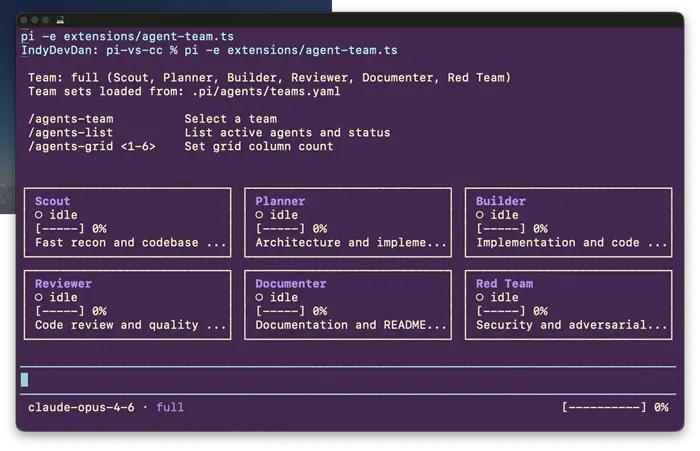Click the Builder agent idle status circle

coord(479,215)
